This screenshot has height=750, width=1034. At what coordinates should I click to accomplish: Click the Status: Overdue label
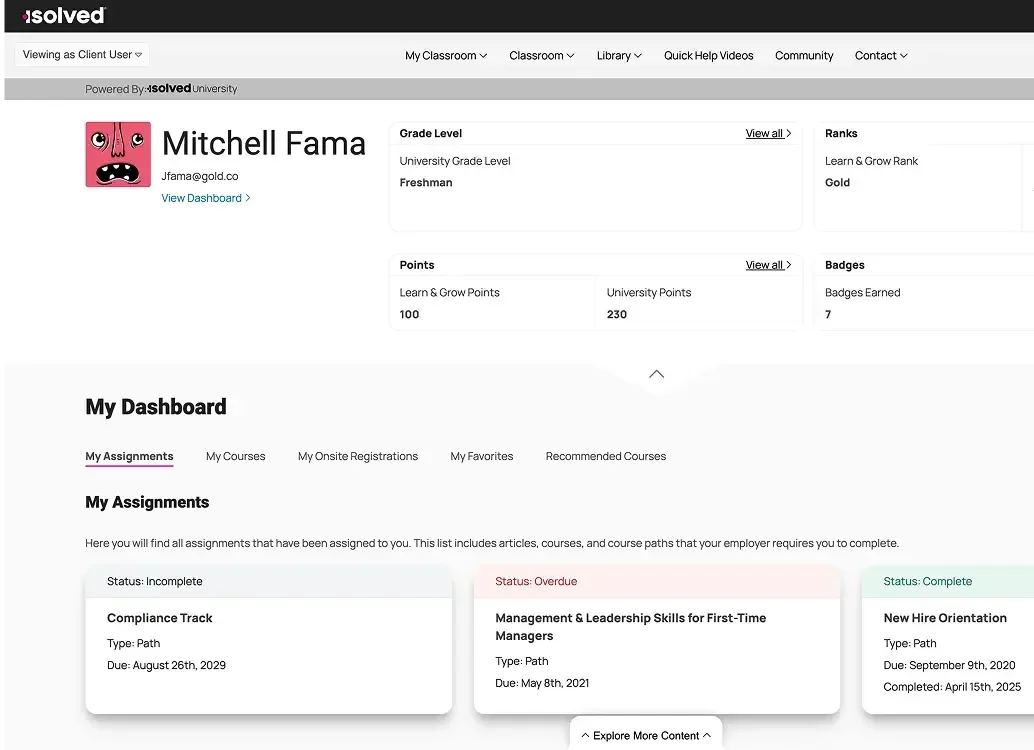(x=536, y=581)
